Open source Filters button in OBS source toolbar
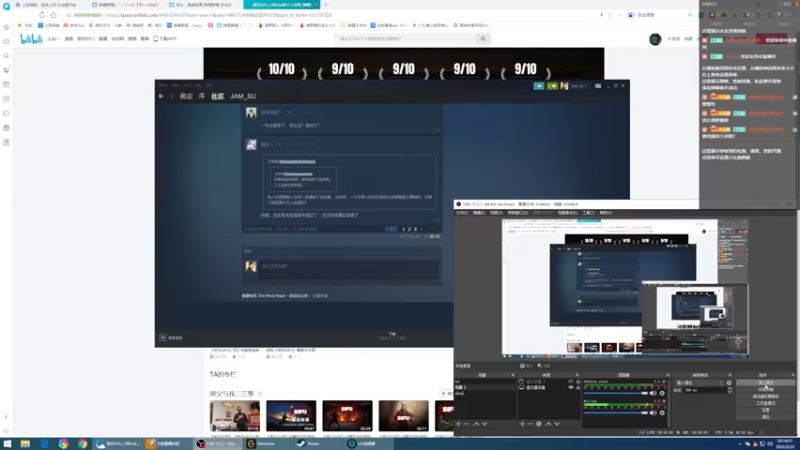800x450 pixels. point(544,366)
